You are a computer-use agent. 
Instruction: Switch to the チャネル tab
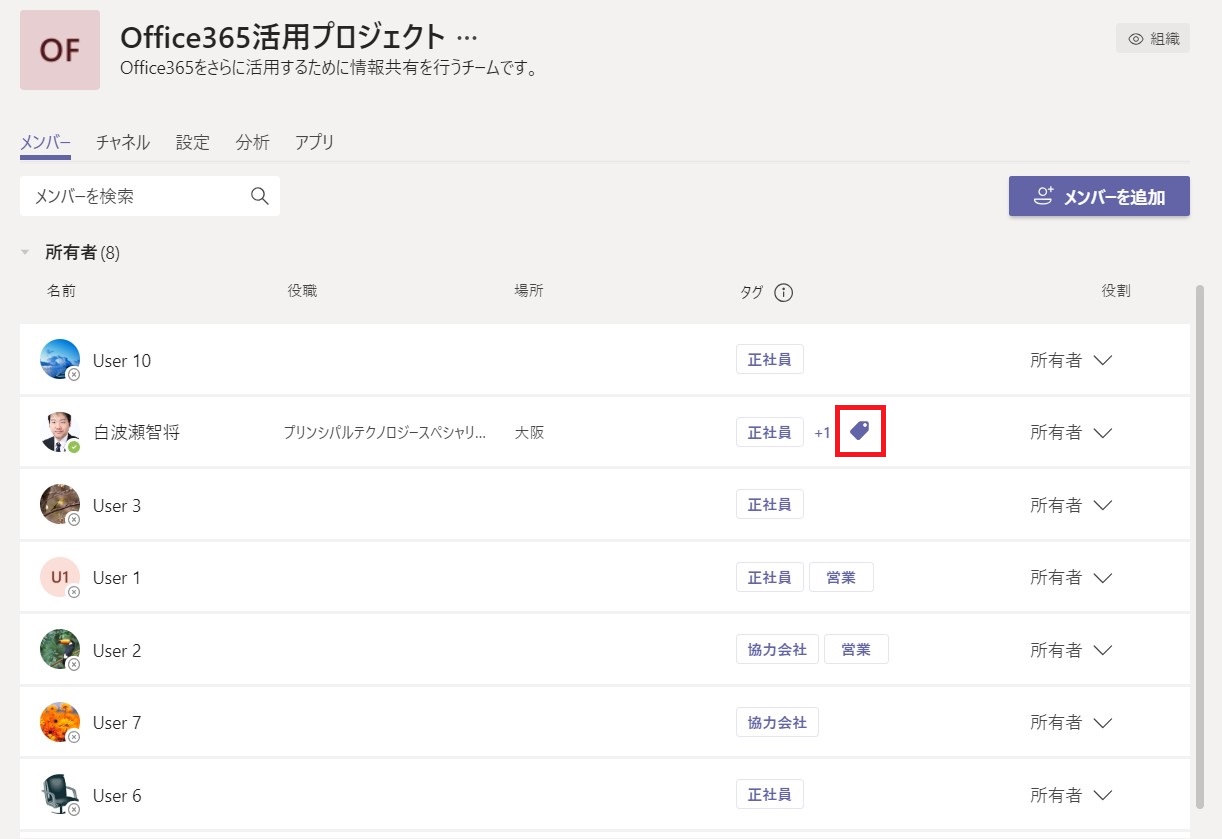123,142
